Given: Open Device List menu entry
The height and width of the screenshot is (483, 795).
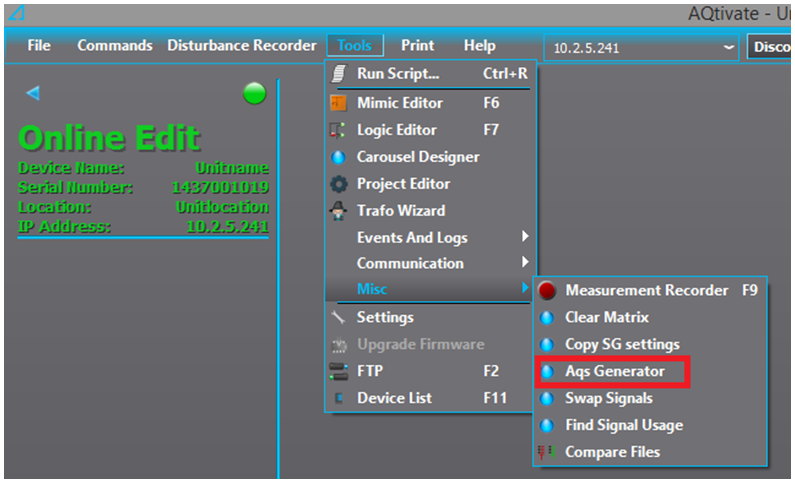Looking at the screenshot, I should point(430,398).
